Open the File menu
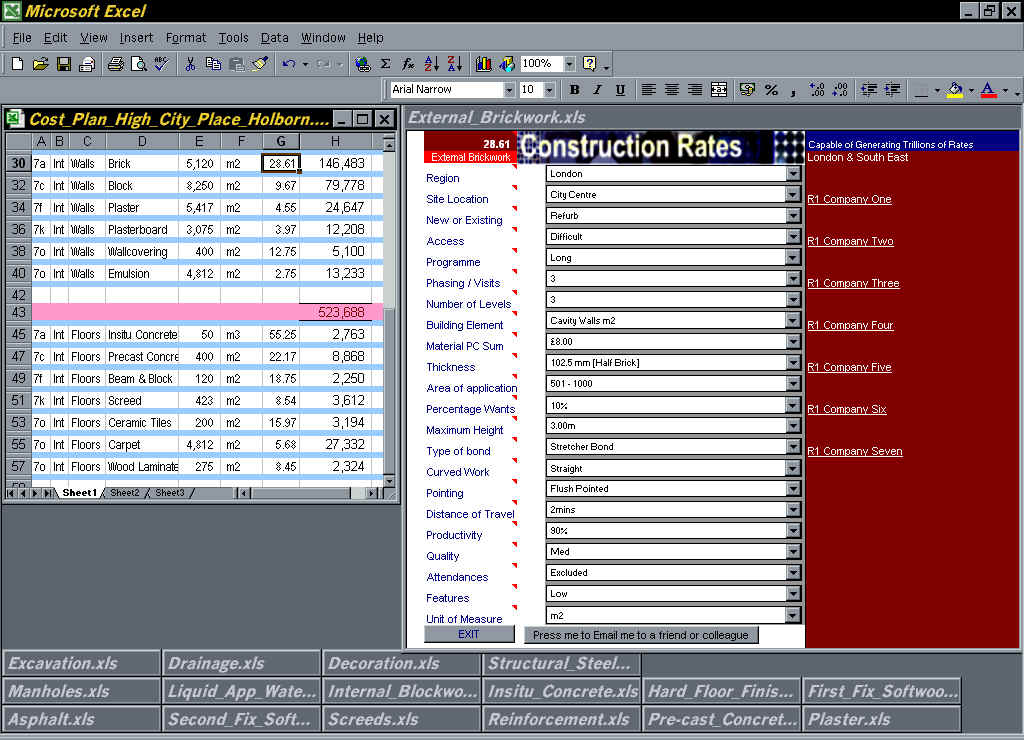1024x740 pixels. click(x=22, y=38)
